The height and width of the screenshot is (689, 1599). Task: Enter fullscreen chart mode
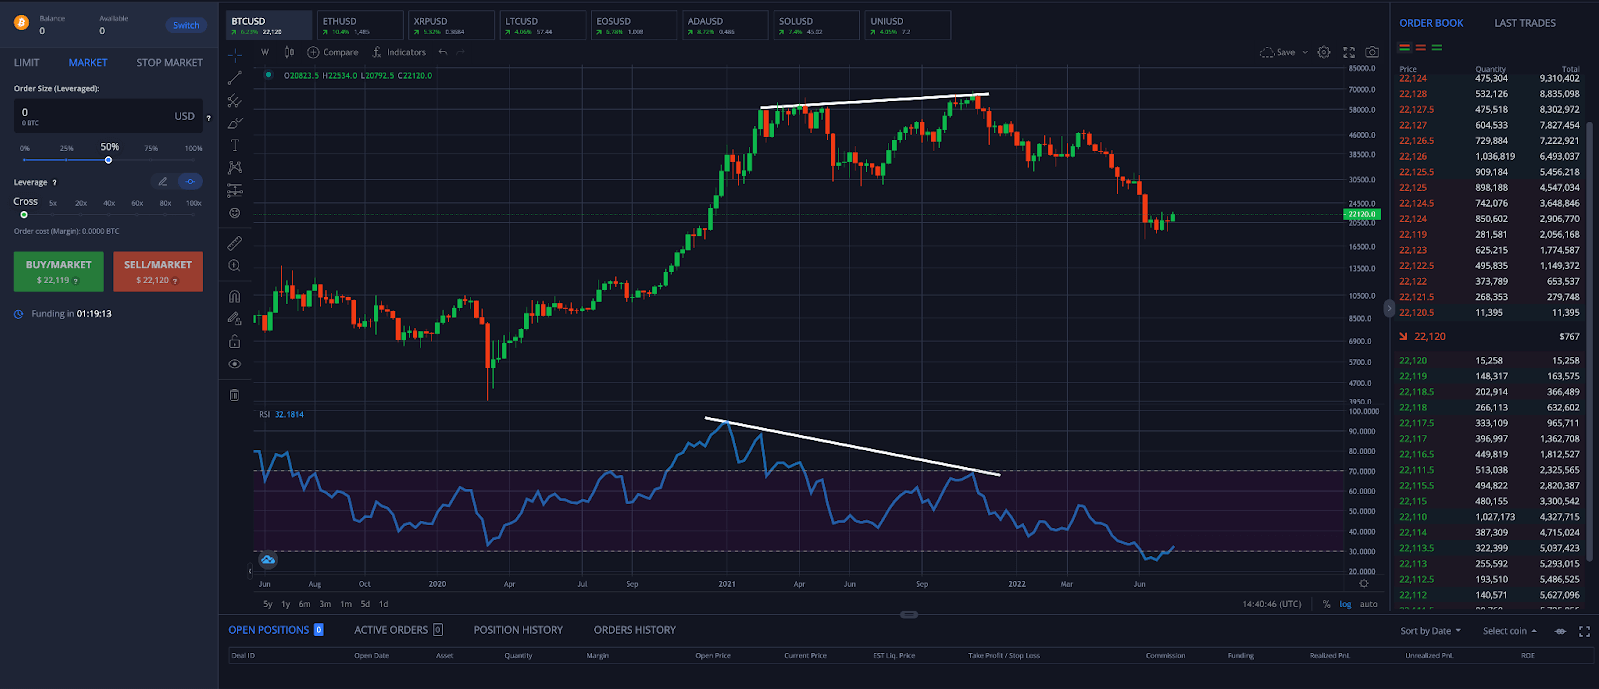(1348, 52)
